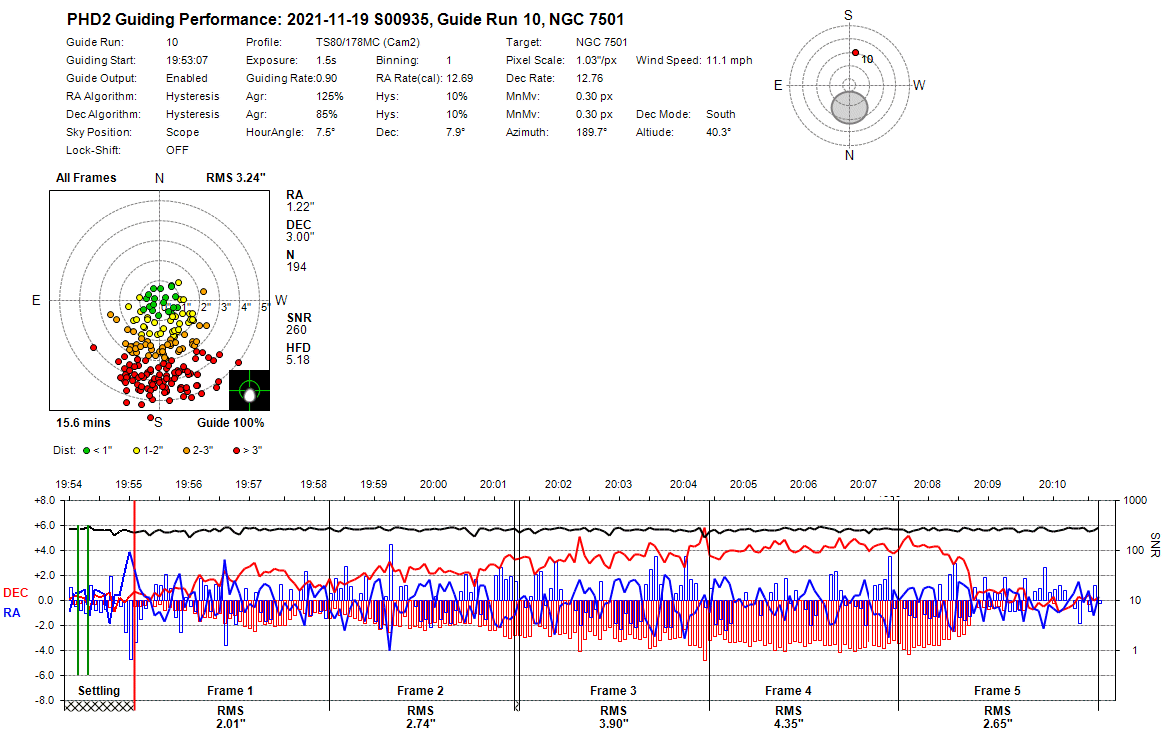This screenshot has height=736, width=1174.
Task: Click the yellow 1-2" distance legend dot
Action: pyautogui.click(x=136, y=451)
